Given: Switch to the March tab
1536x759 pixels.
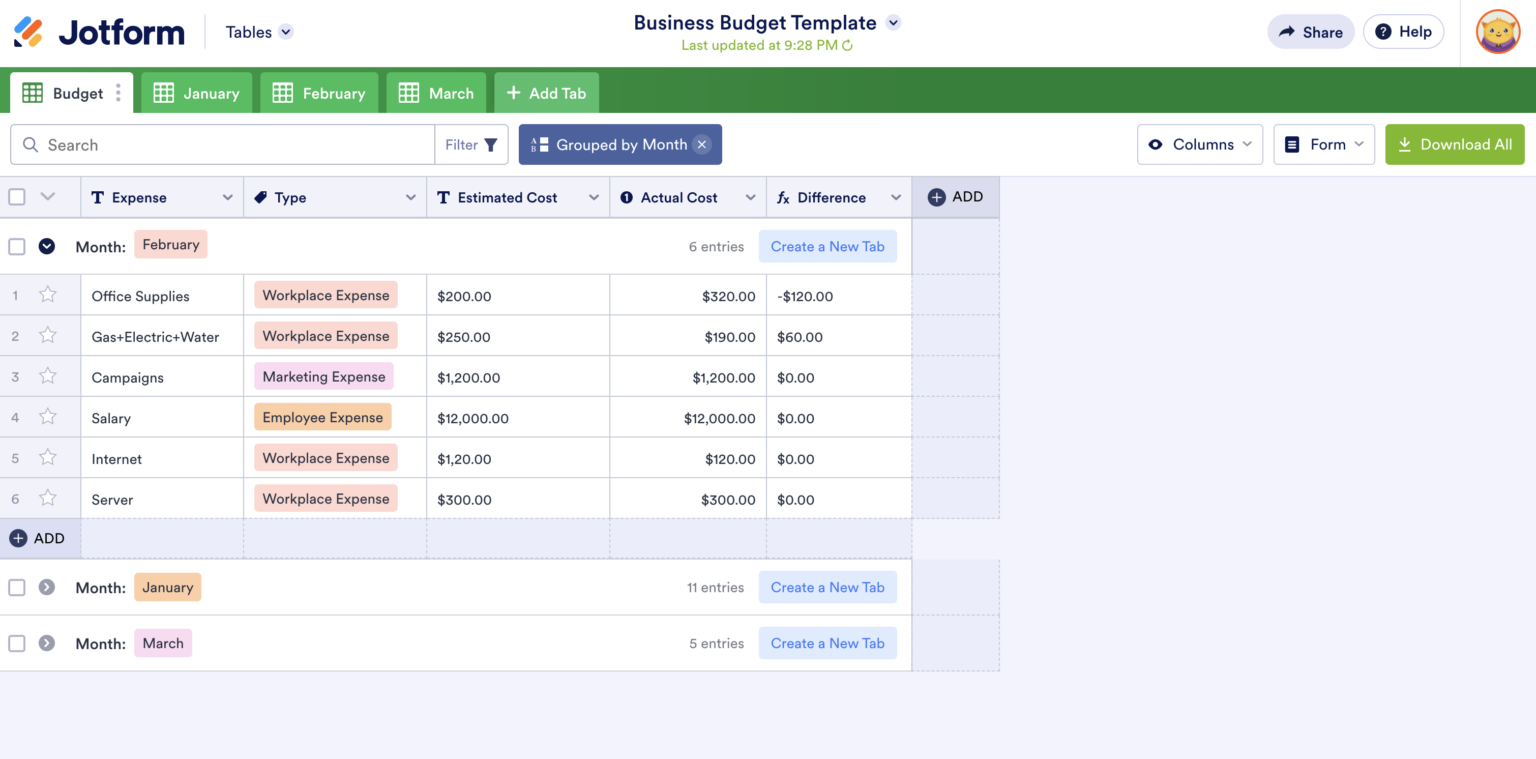Looking at the screenshot, I should [x=436, y=92].
